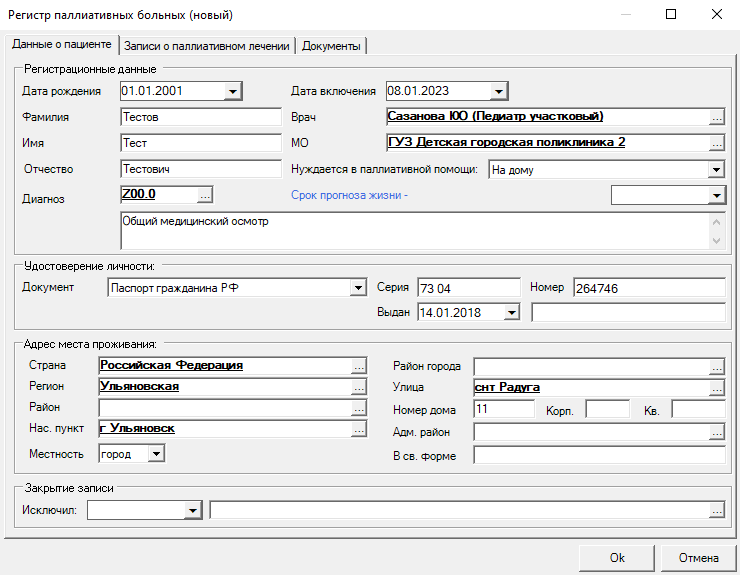Click the г Ульяновск locality value
This screenshot has height=575, width=740.
(x=137, y=428)
